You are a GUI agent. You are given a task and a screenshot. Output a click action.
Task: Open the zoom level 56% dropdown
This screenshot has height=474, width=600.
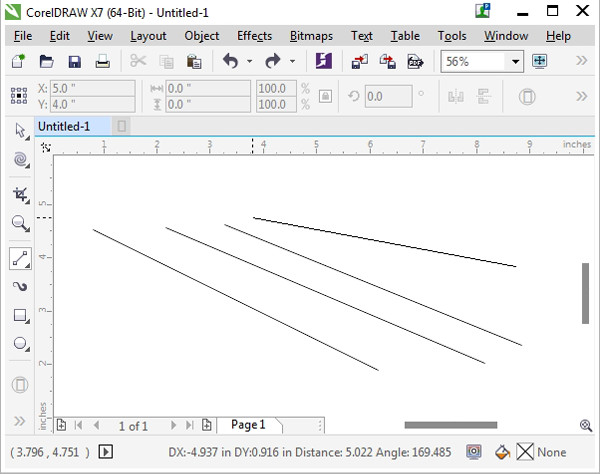pyautogui.click(x=515, y=61)
